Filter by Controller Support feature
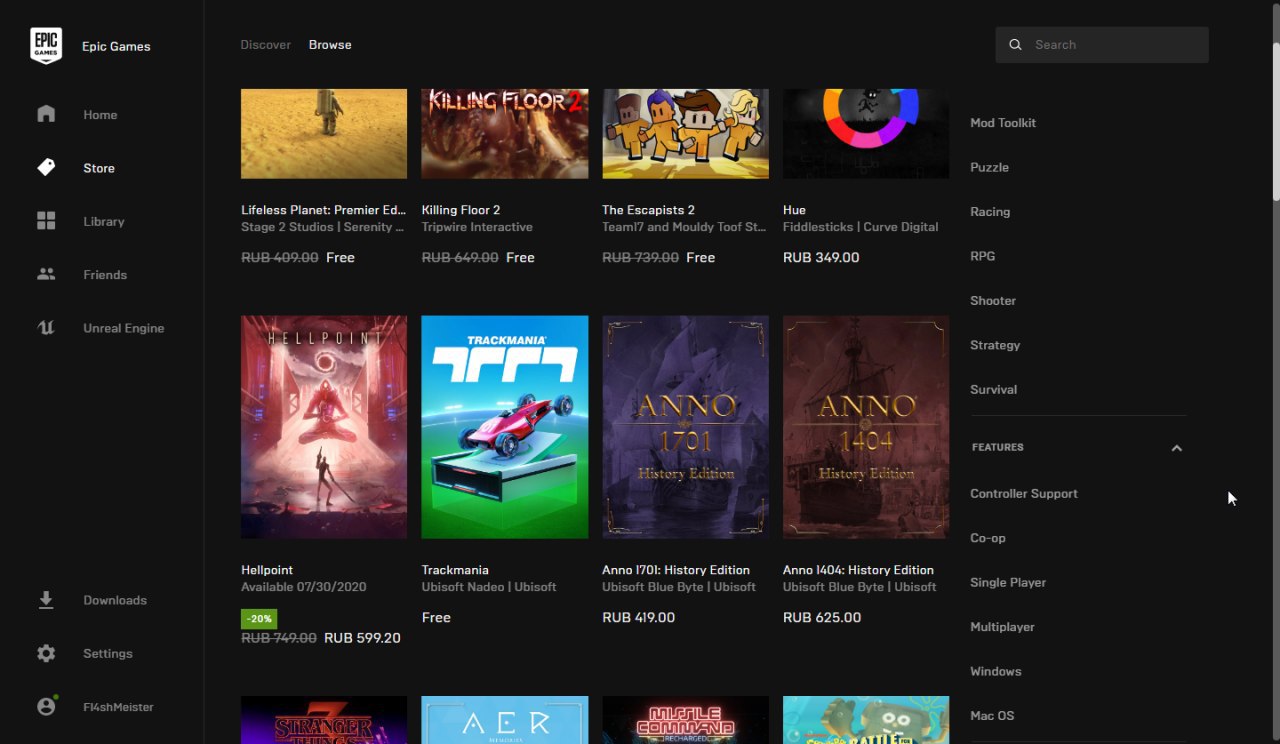This screenshot has height=744, width=1280. pyautogui.click(x=1024, y=494)
